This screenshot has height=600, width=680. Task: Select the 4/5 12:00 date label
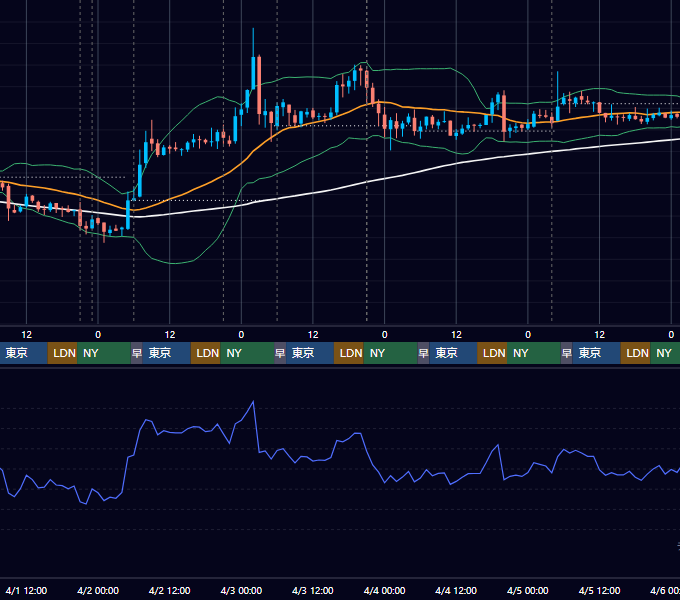click(x=599, y=591)
